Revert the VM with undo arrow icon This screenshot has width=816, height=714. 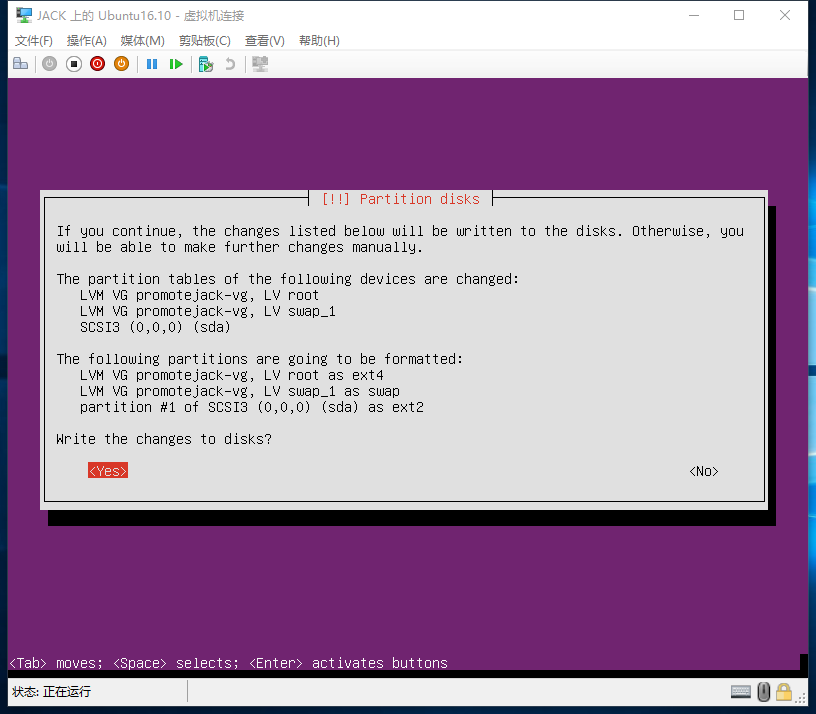tap(230, 64)
